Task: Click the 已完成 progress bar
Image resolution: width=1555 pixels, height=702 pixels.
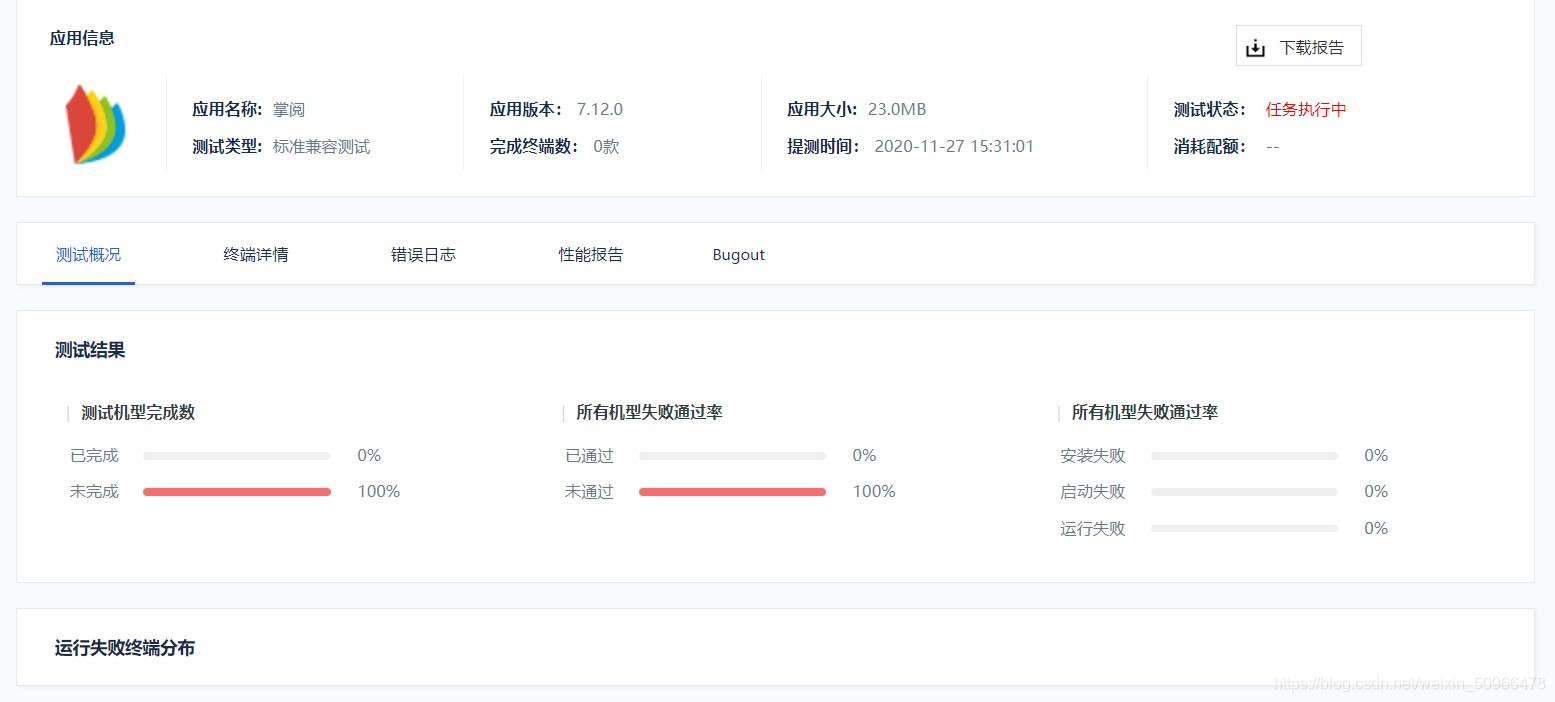Action: point(237,456)
